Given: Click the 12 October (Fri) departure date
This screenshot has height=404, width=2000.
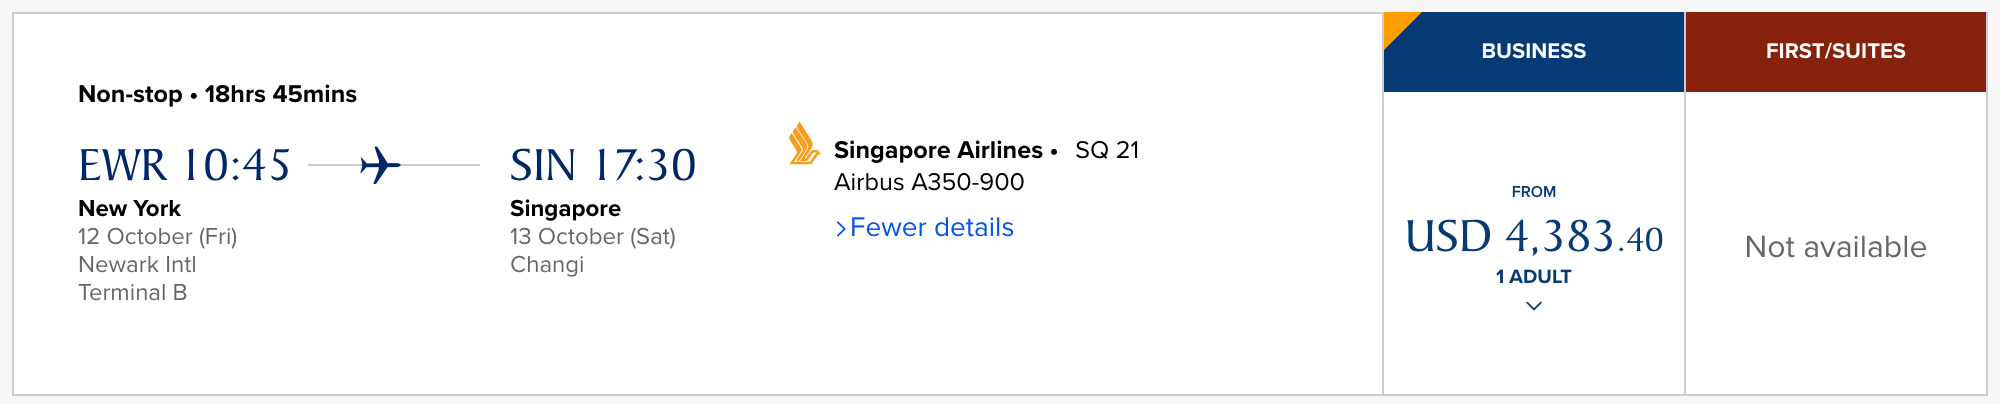Looking at the screenshot, I should 158,237.
